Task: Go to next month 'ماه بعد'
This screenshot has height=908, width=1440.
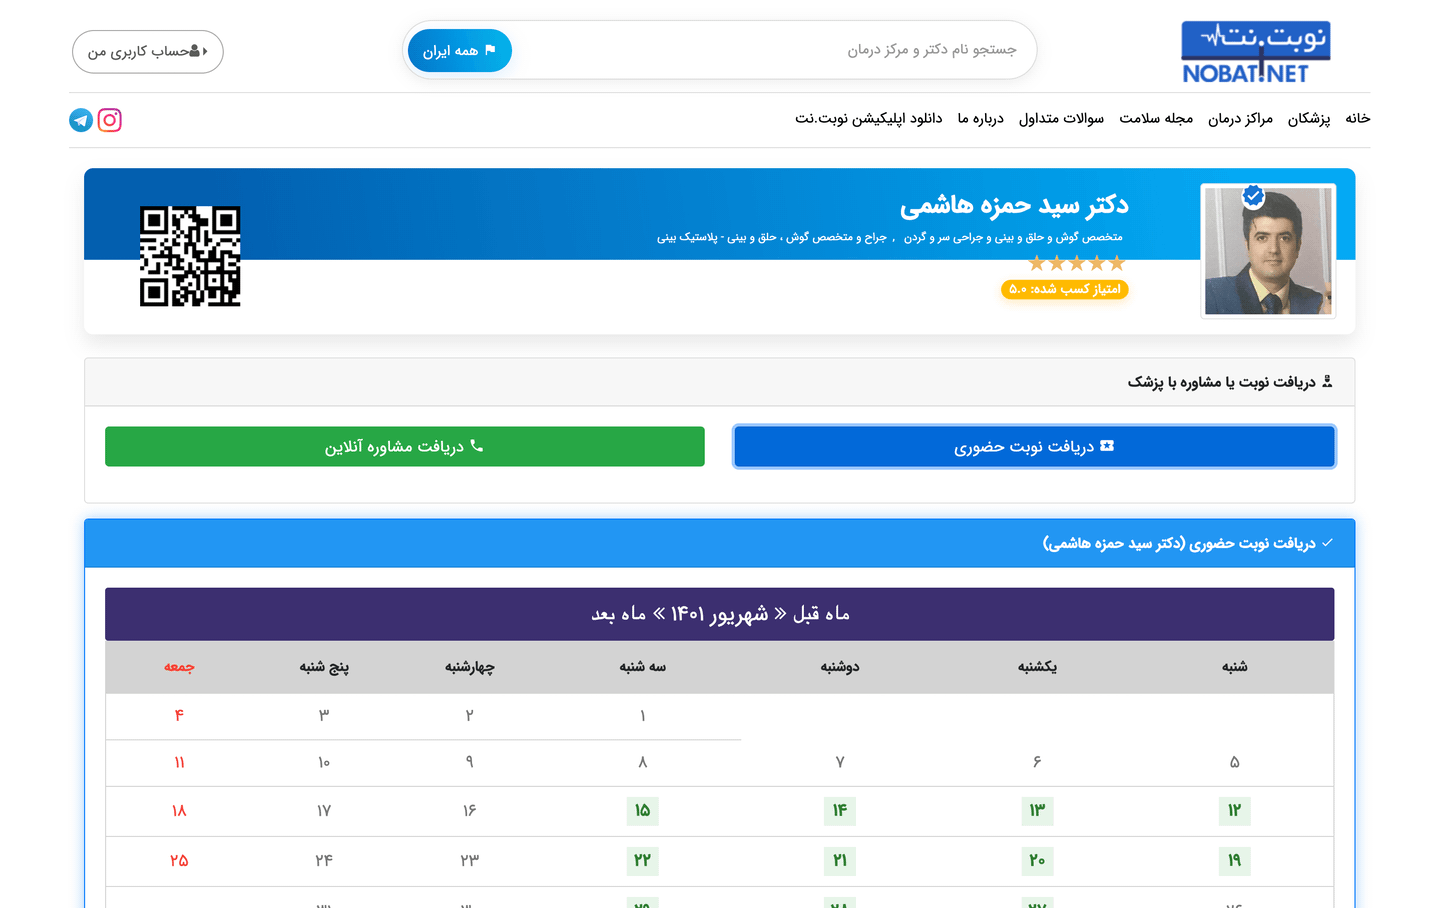Action: coord(618,614)
